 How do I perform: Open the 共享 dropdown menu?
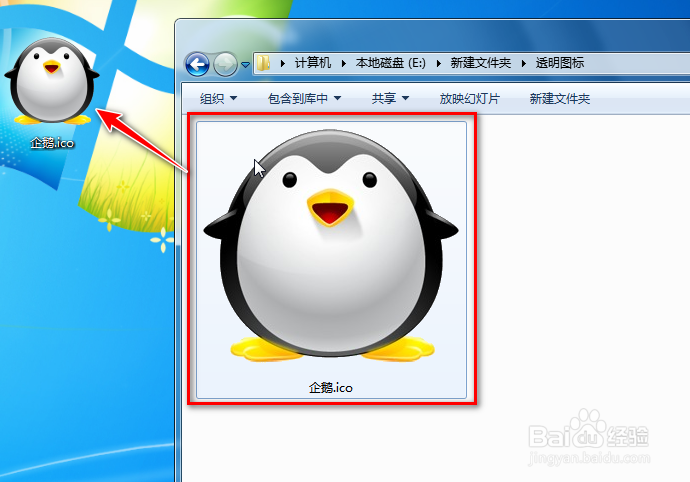(390, 98)
